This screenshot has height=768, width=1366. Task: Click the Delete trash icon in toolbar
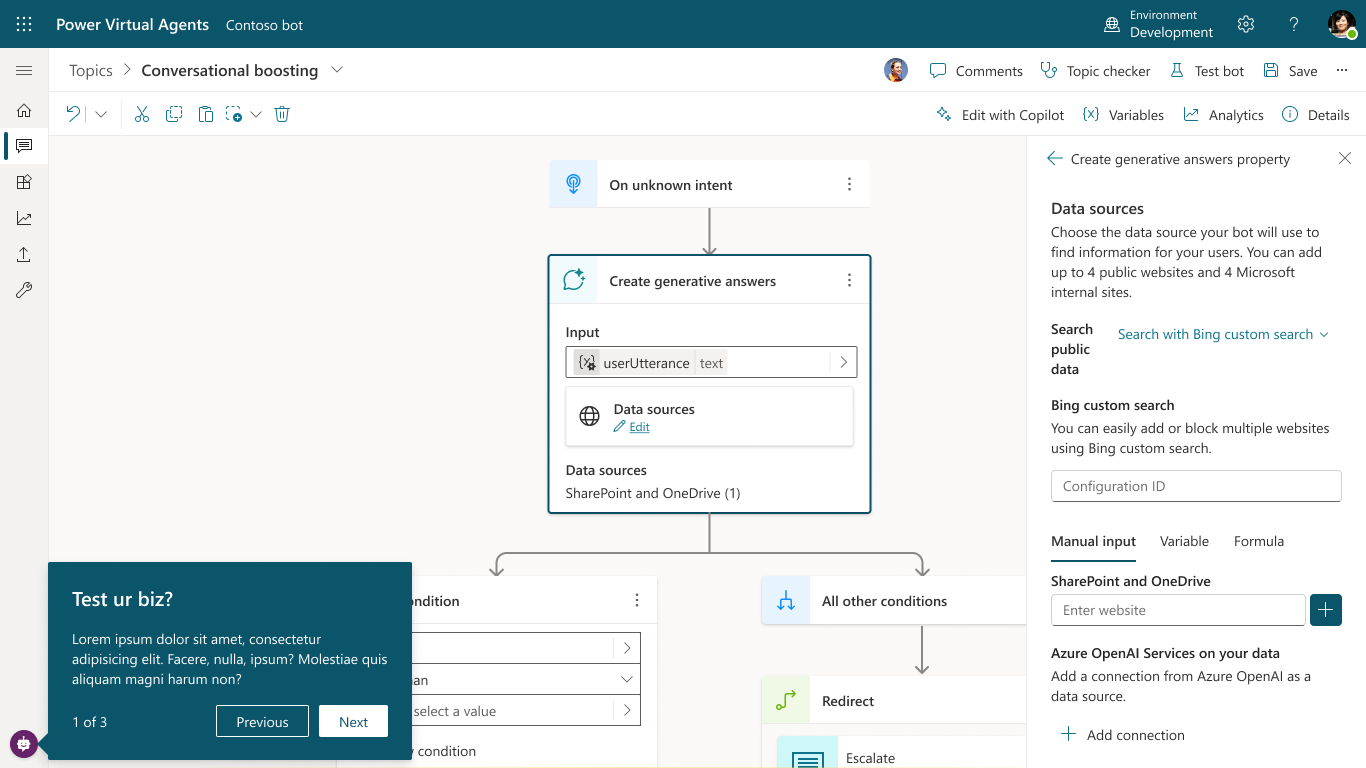click(282, 114)
